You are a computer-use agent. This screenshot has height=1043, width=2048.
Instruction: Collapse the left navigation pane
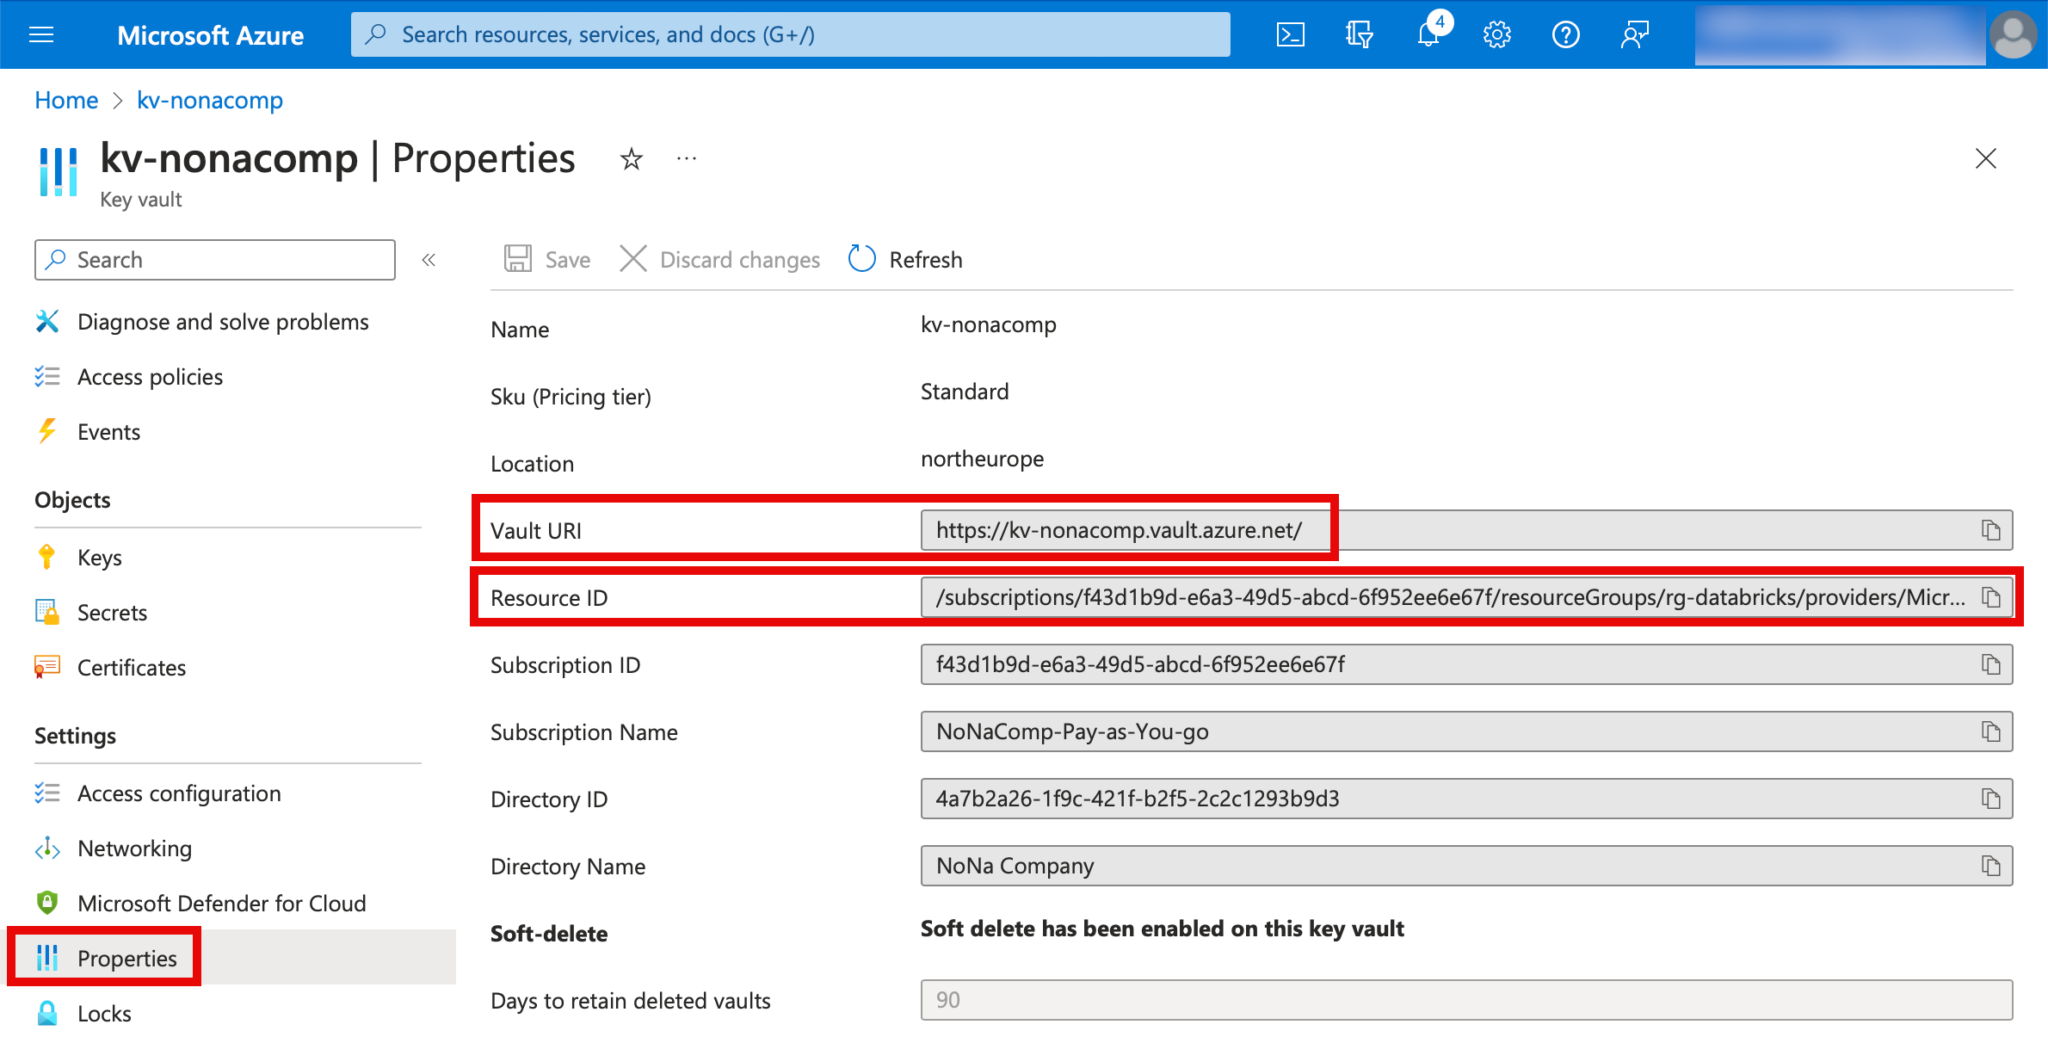point(429,260)
